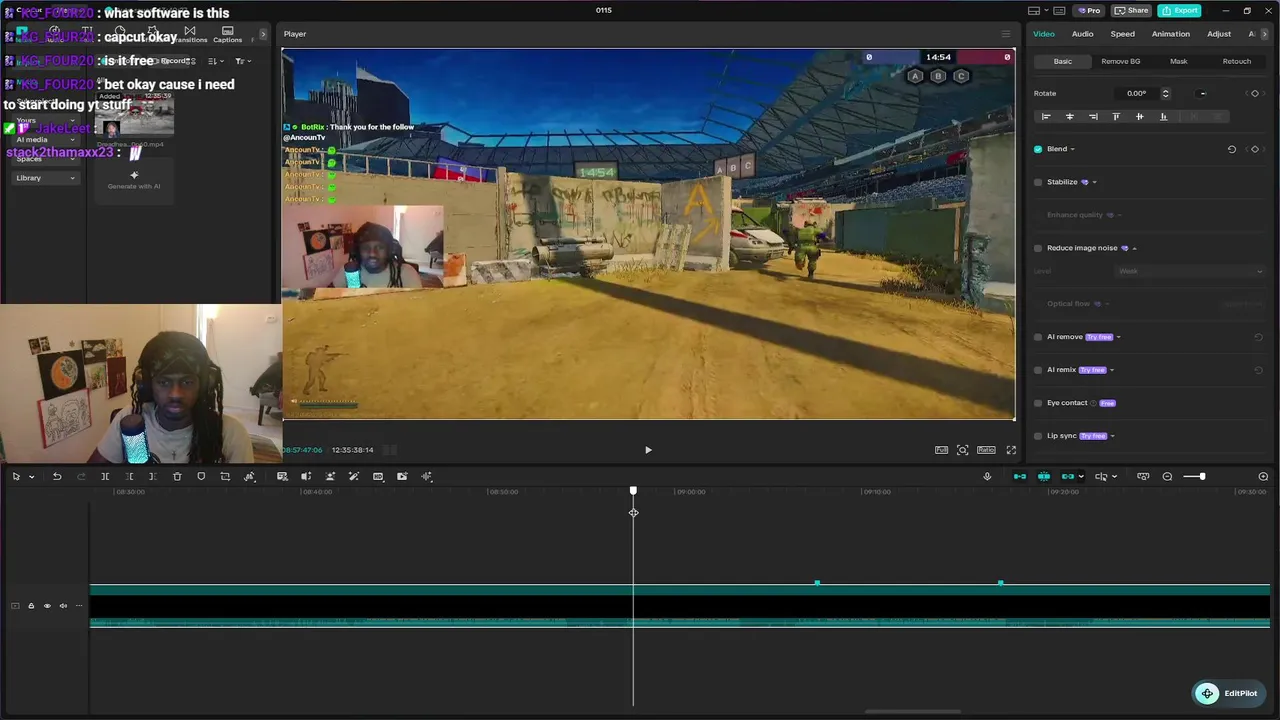Image resolution: width=1280 pixels, height=720 pixels.
Task: Expand Lip sync options arrow
Action: click(1113, 437)
